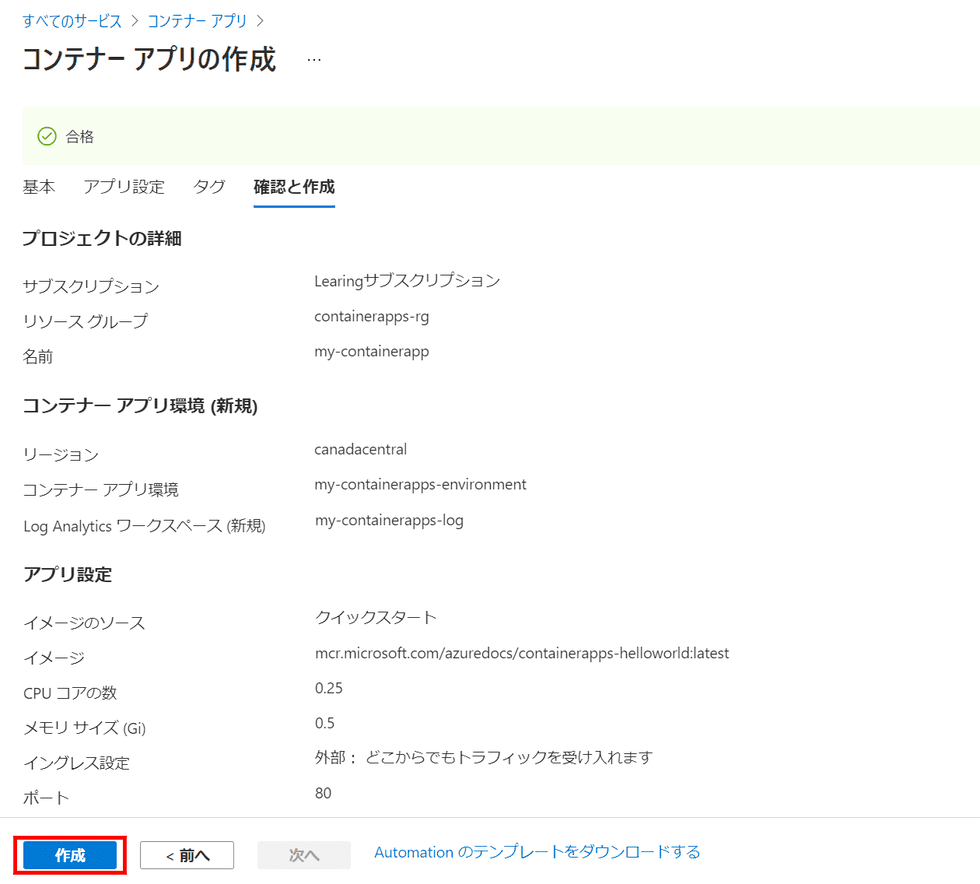Screen dimensions: 980x884
Task: Click the green 合格 checkmark icon
Action: click(47, 136)
